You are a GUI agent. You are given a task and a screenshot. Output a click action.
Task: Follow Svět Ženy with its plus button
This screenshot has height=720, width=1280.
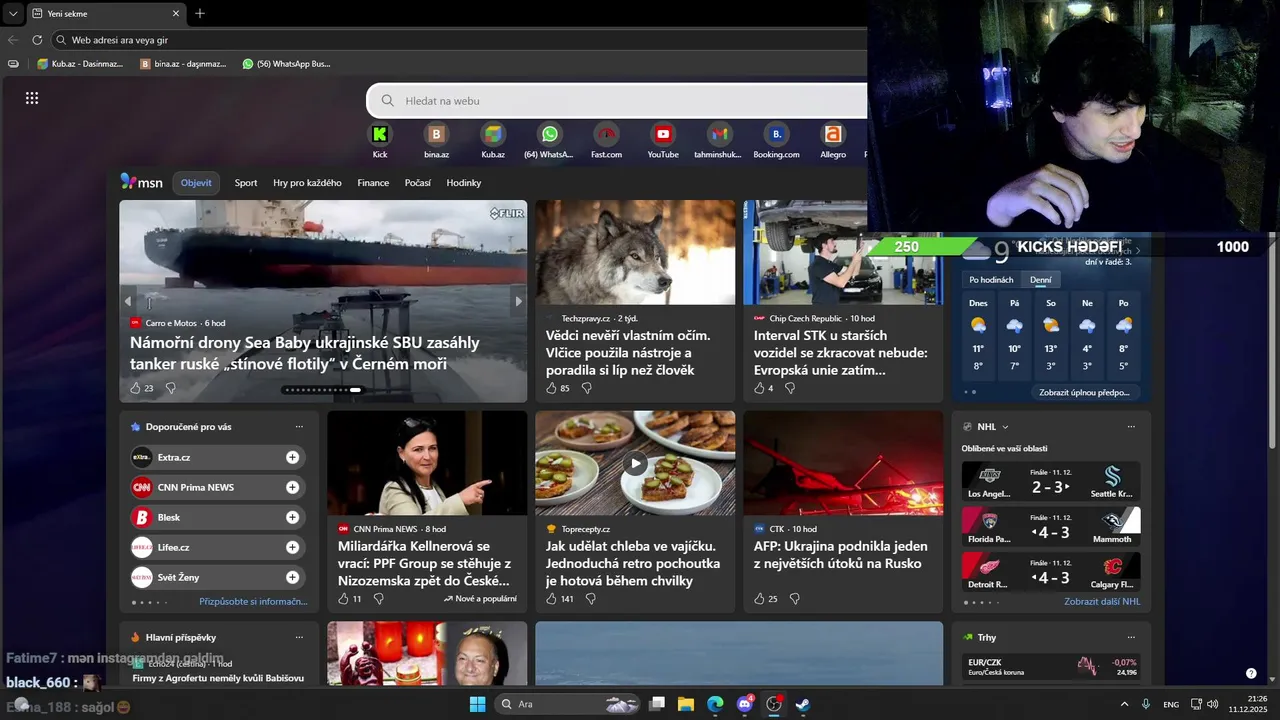coord(292,577)
